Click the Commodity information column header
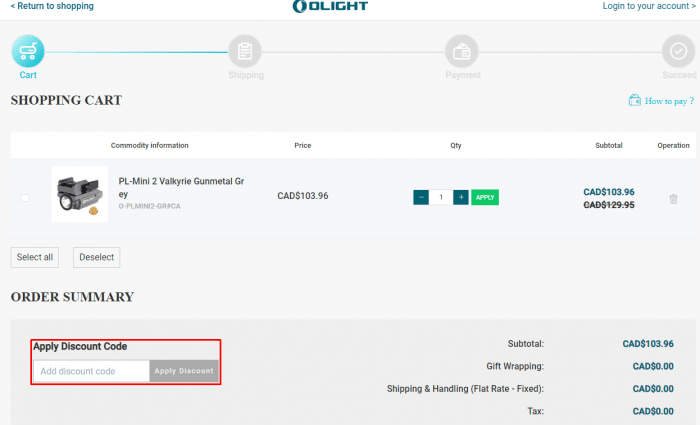700x425 pixels. click(150, 146)
